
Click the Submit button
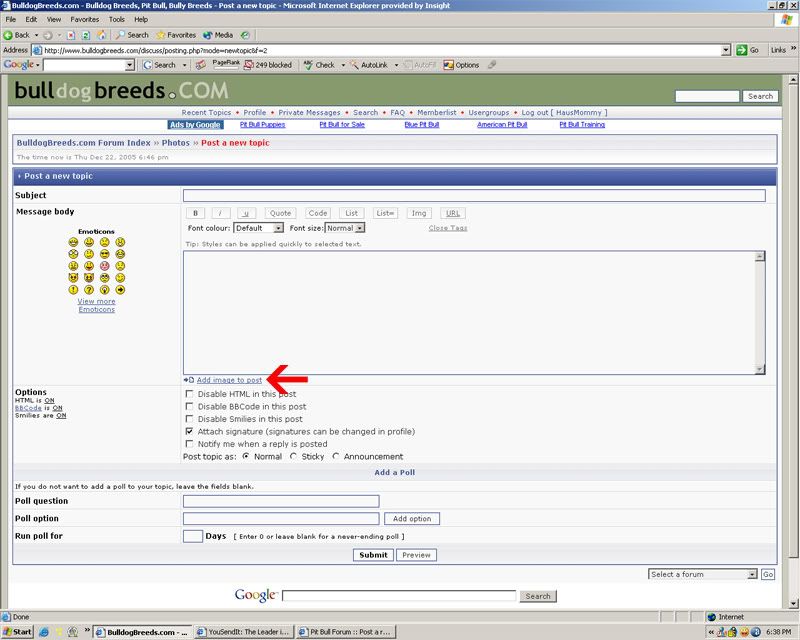pos(373,555)
